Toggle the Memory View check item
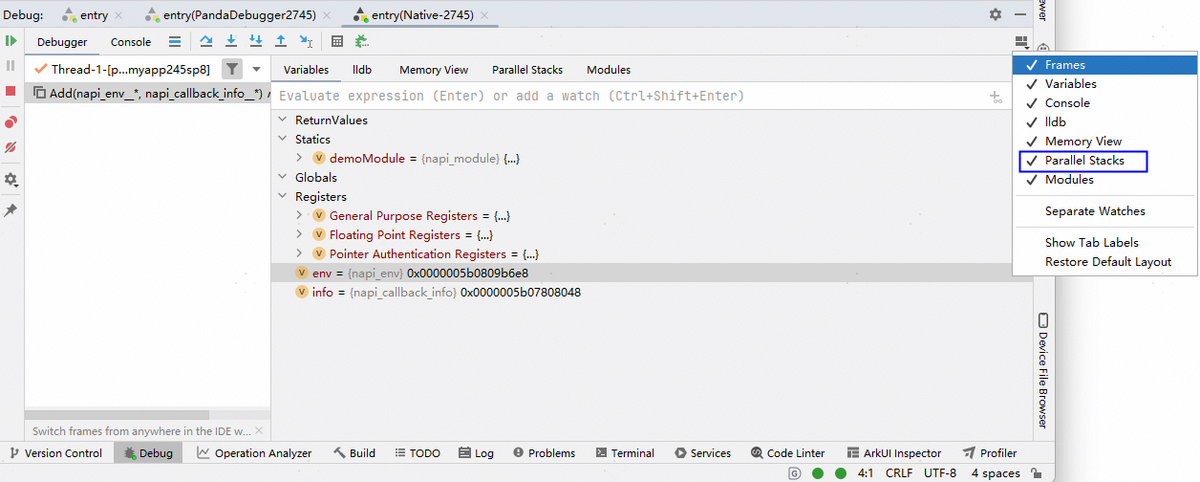Image resolution: width=1200 pixels, height=482 pixels. pyautogui.click(x=1083, y=141)
